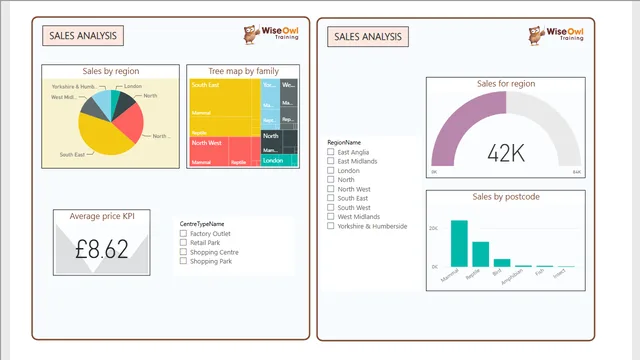This screenshot has width=640, height=360.
Task: Select London region checkbox
Action: 331,170
